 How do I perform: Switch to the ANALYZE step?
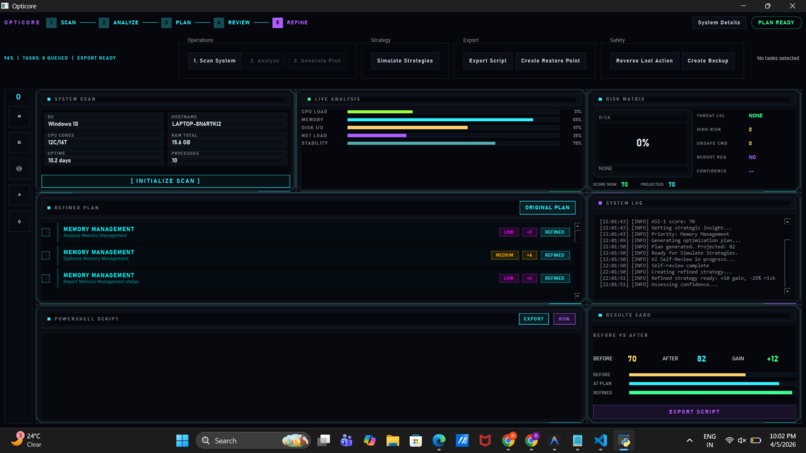click(x=126, y=23)
